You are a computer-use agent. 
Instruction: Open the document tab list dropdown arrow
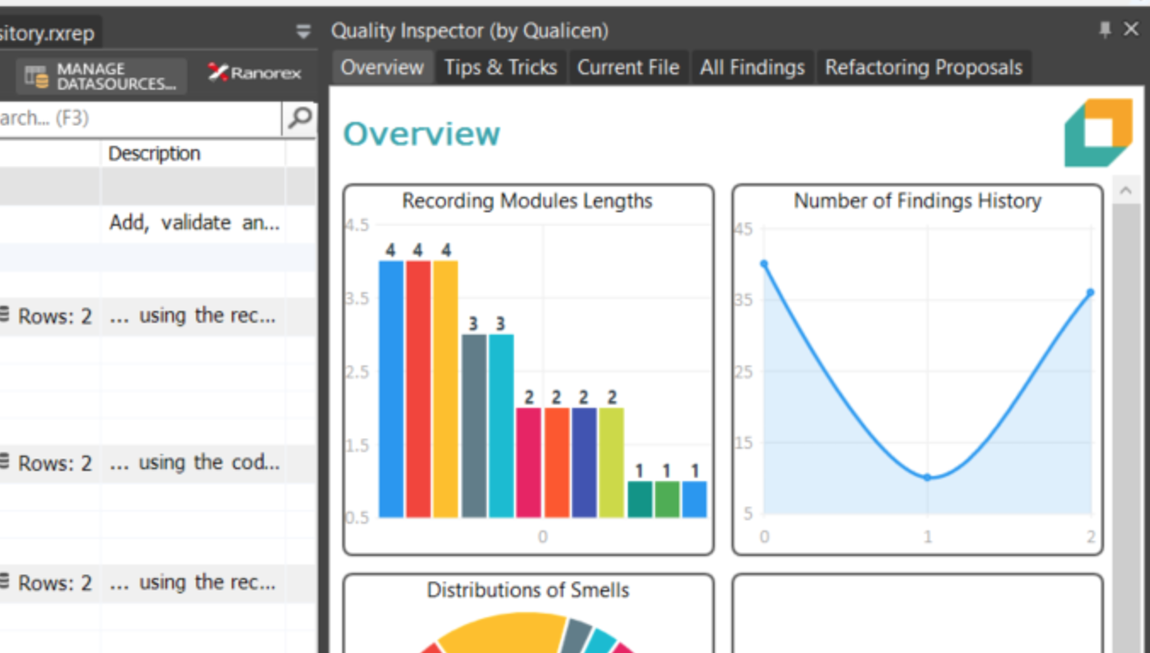pos(303,33)
